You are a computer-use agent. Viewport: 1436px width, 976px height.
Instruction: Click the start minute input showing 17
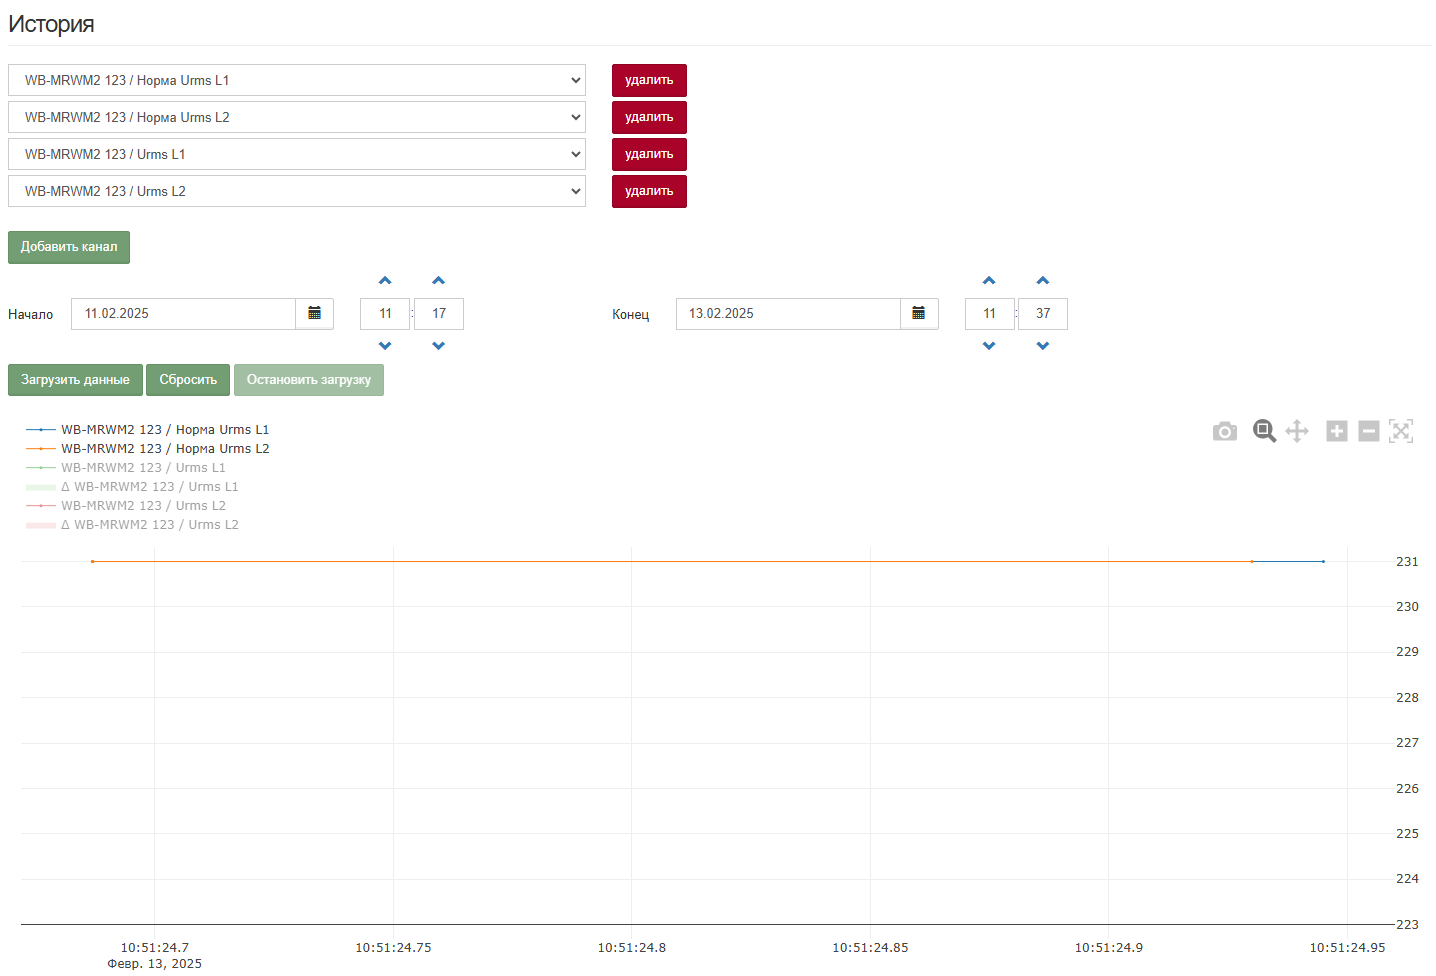(x=439, y=314)
